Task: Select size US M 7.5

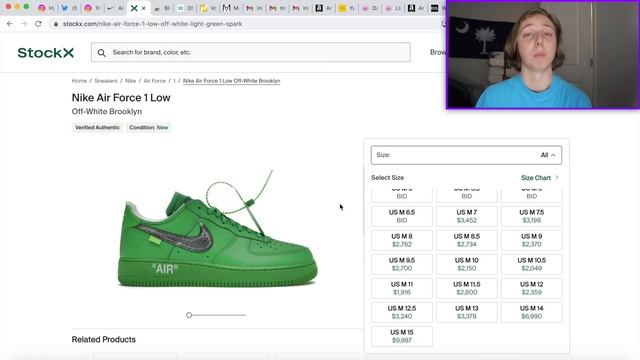Action: (x=531, y=216)
